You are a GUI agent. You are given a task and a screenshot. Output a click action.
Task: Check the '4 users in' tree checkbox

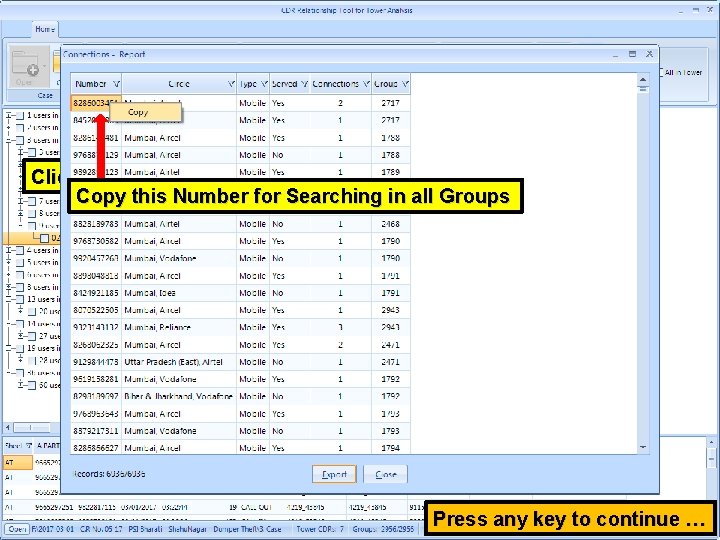[20, 251]
